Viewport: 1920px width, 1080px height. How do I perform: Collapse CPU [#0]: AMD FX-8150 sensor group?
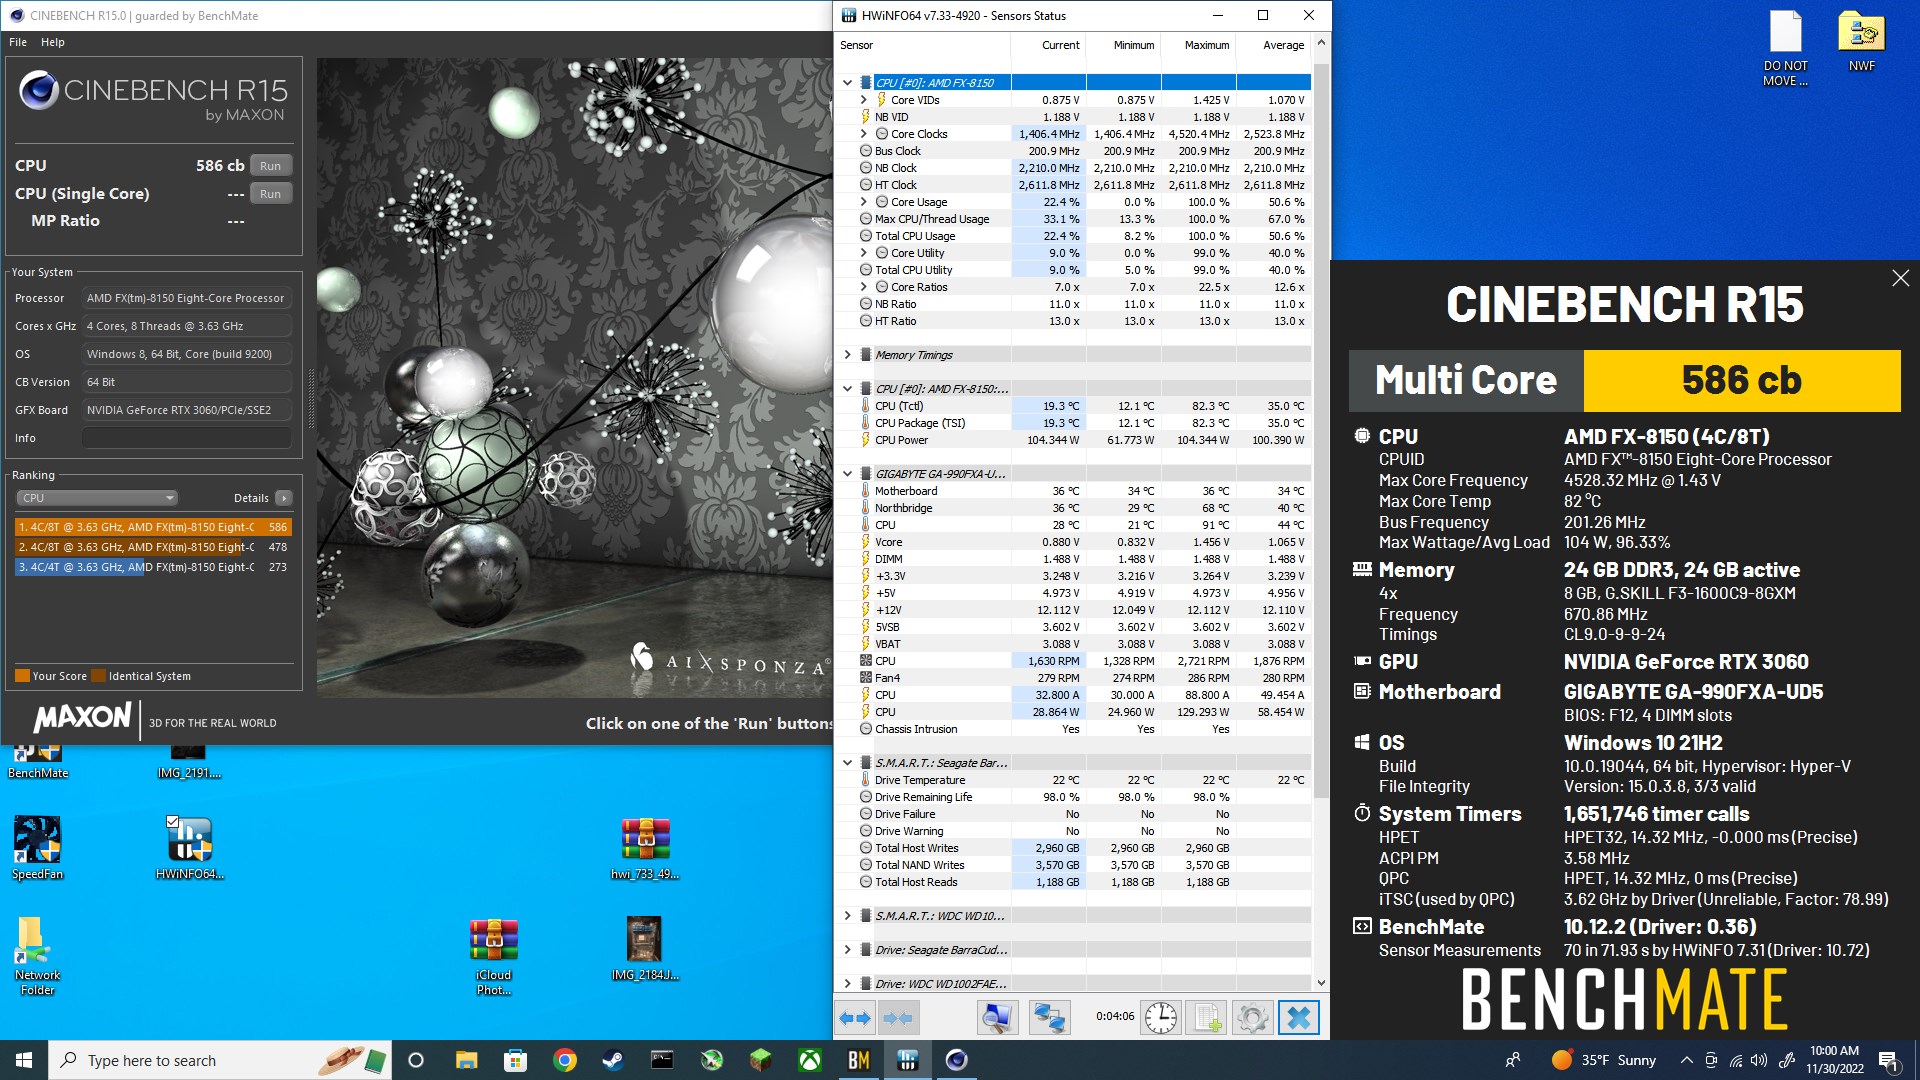pyautogui.click(x=847, y=83)
